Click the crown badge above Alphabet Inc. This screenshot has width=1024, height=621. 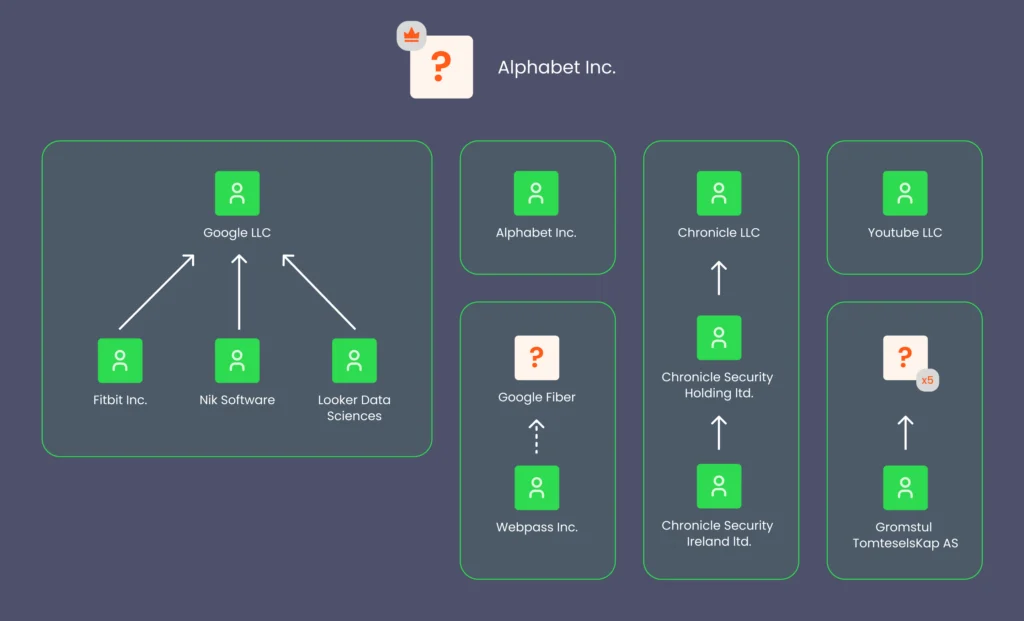tap(410, 35)
